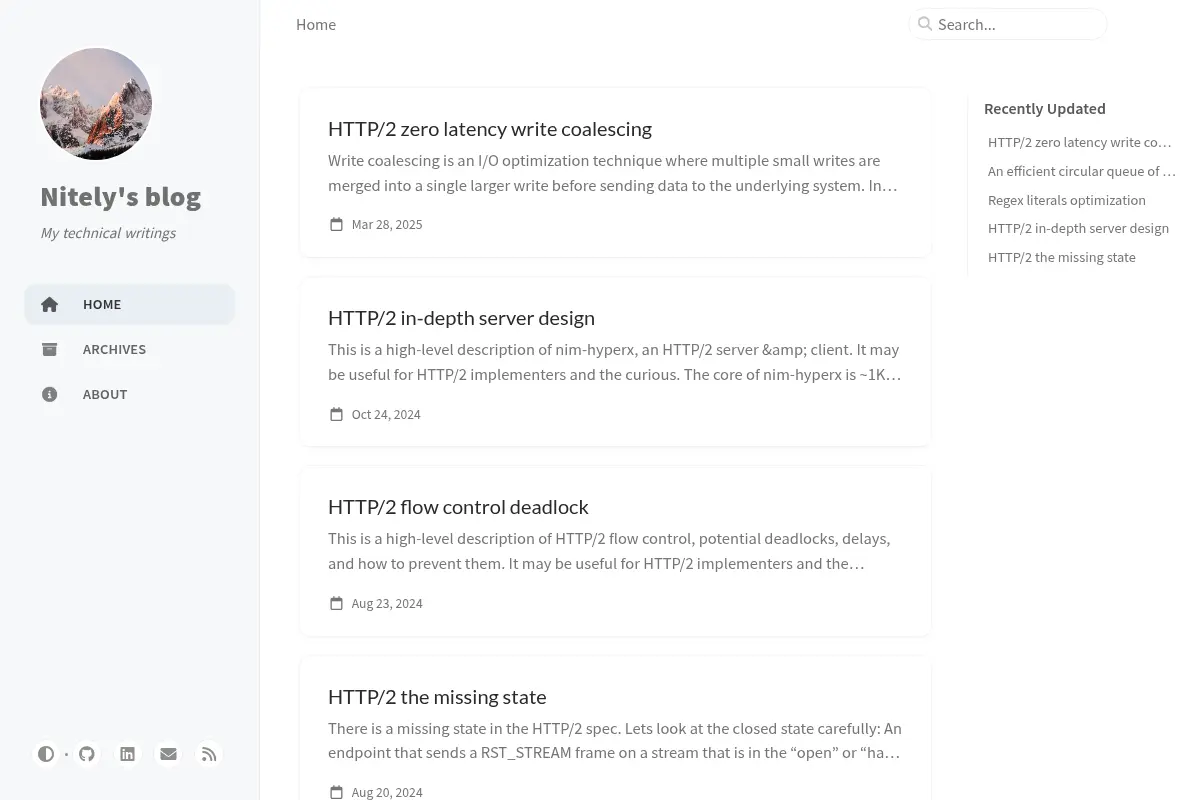Open the GitHub profile icon

87,754
